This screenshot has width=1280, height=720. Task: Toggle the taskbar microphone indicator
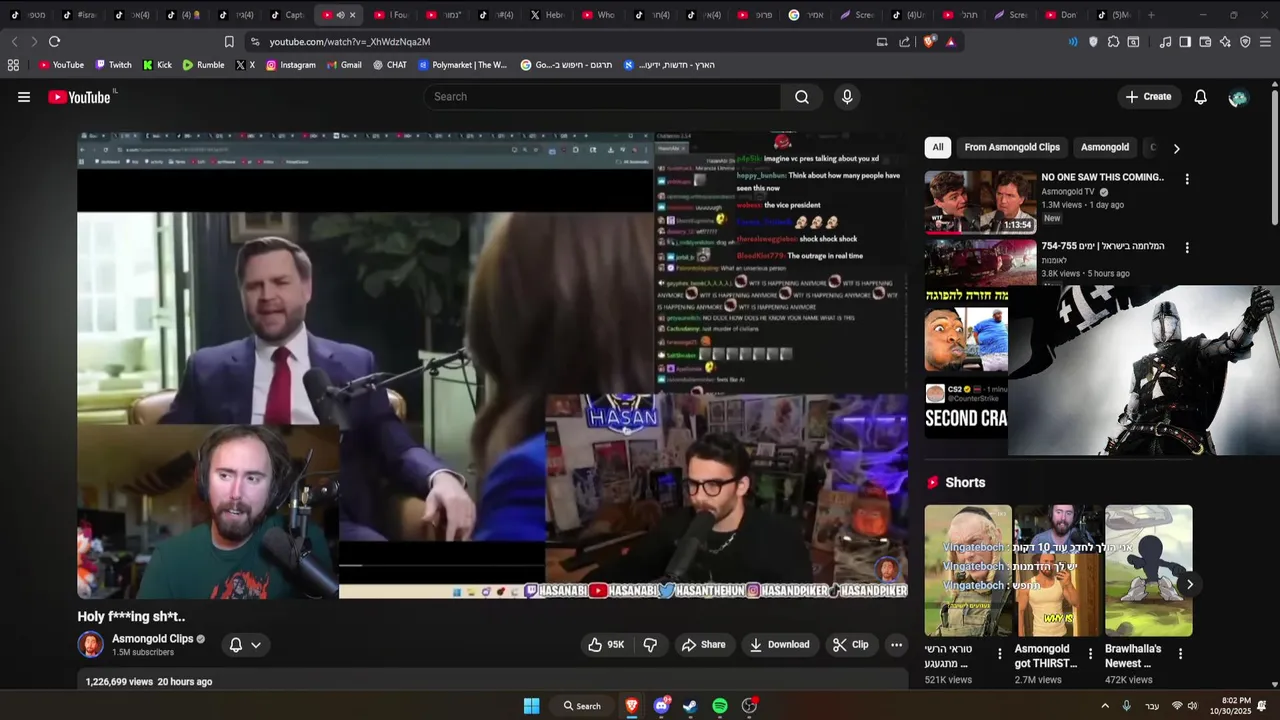[x=1126, y=706]
